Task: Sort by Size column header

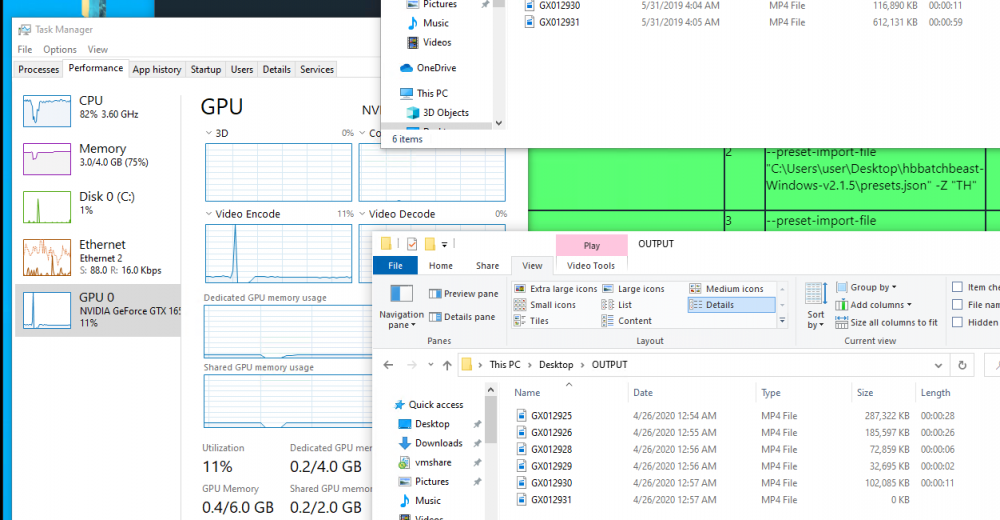Action: [x=865, y=392]
